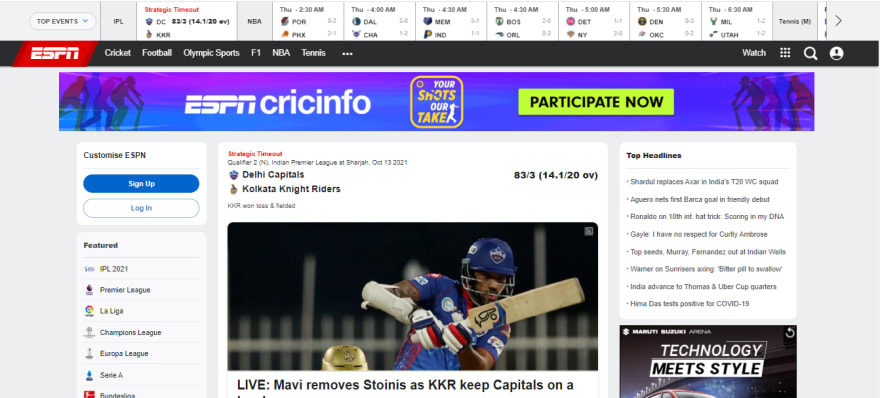Click Delhi Capitals team name

point(273,175)
